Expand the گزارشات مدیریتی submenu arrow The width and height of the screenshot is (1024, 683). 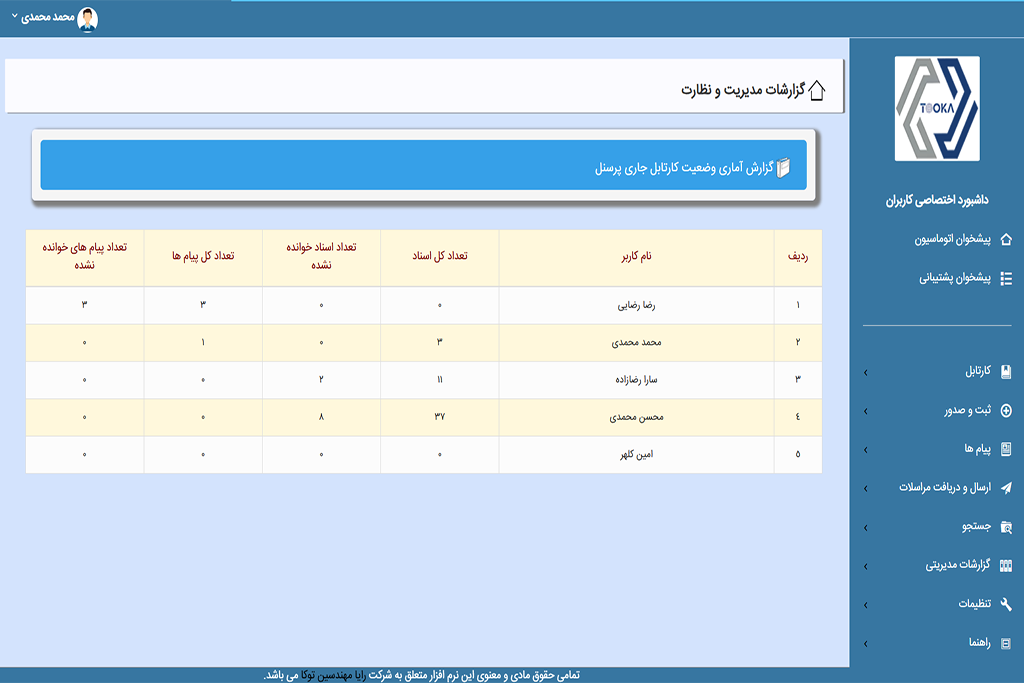[x=865, y=565]
